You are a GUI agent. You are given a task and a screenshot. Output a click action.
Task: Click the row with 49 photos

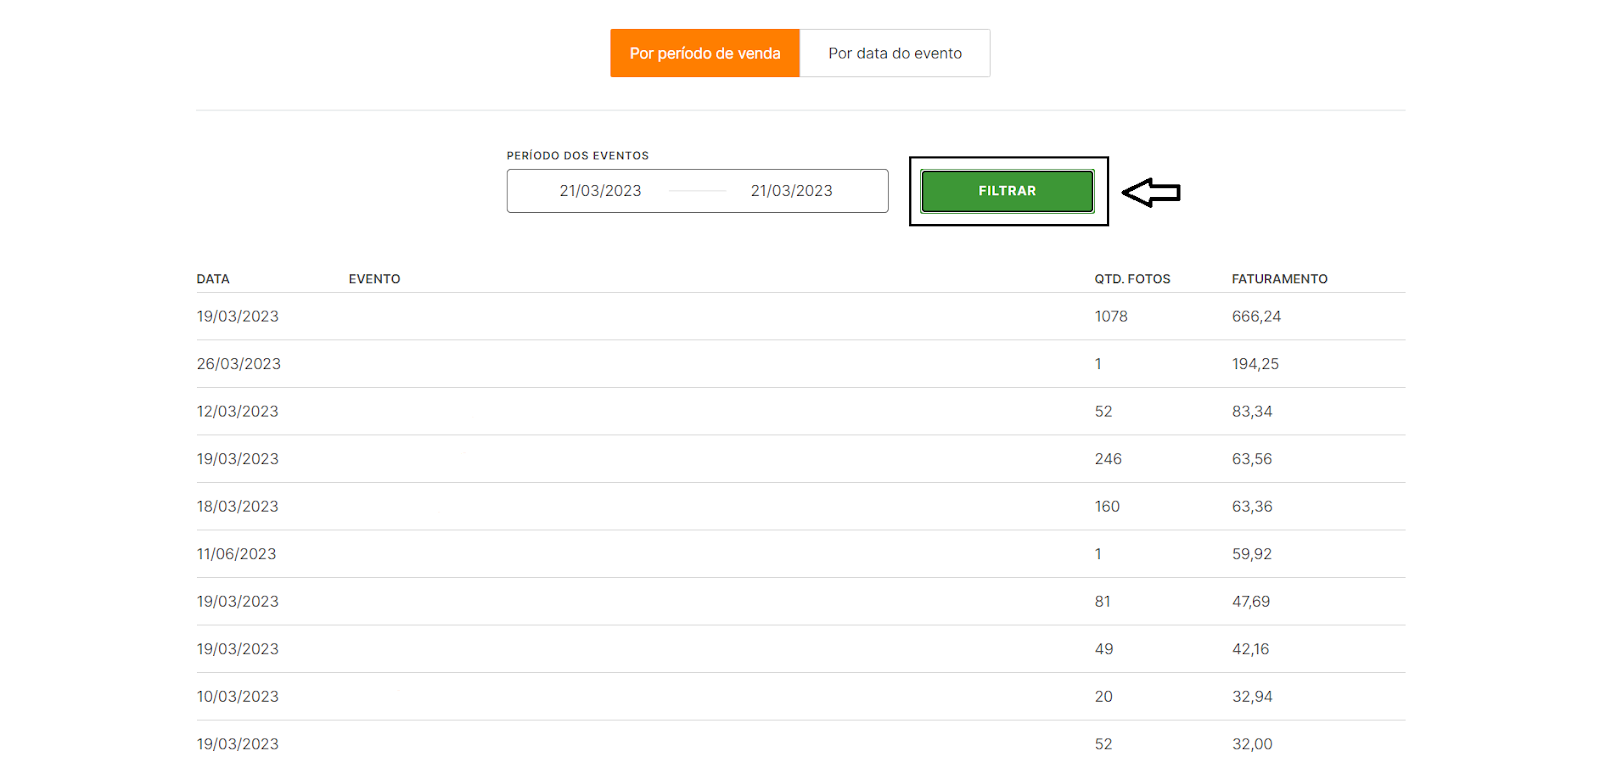1103,649
